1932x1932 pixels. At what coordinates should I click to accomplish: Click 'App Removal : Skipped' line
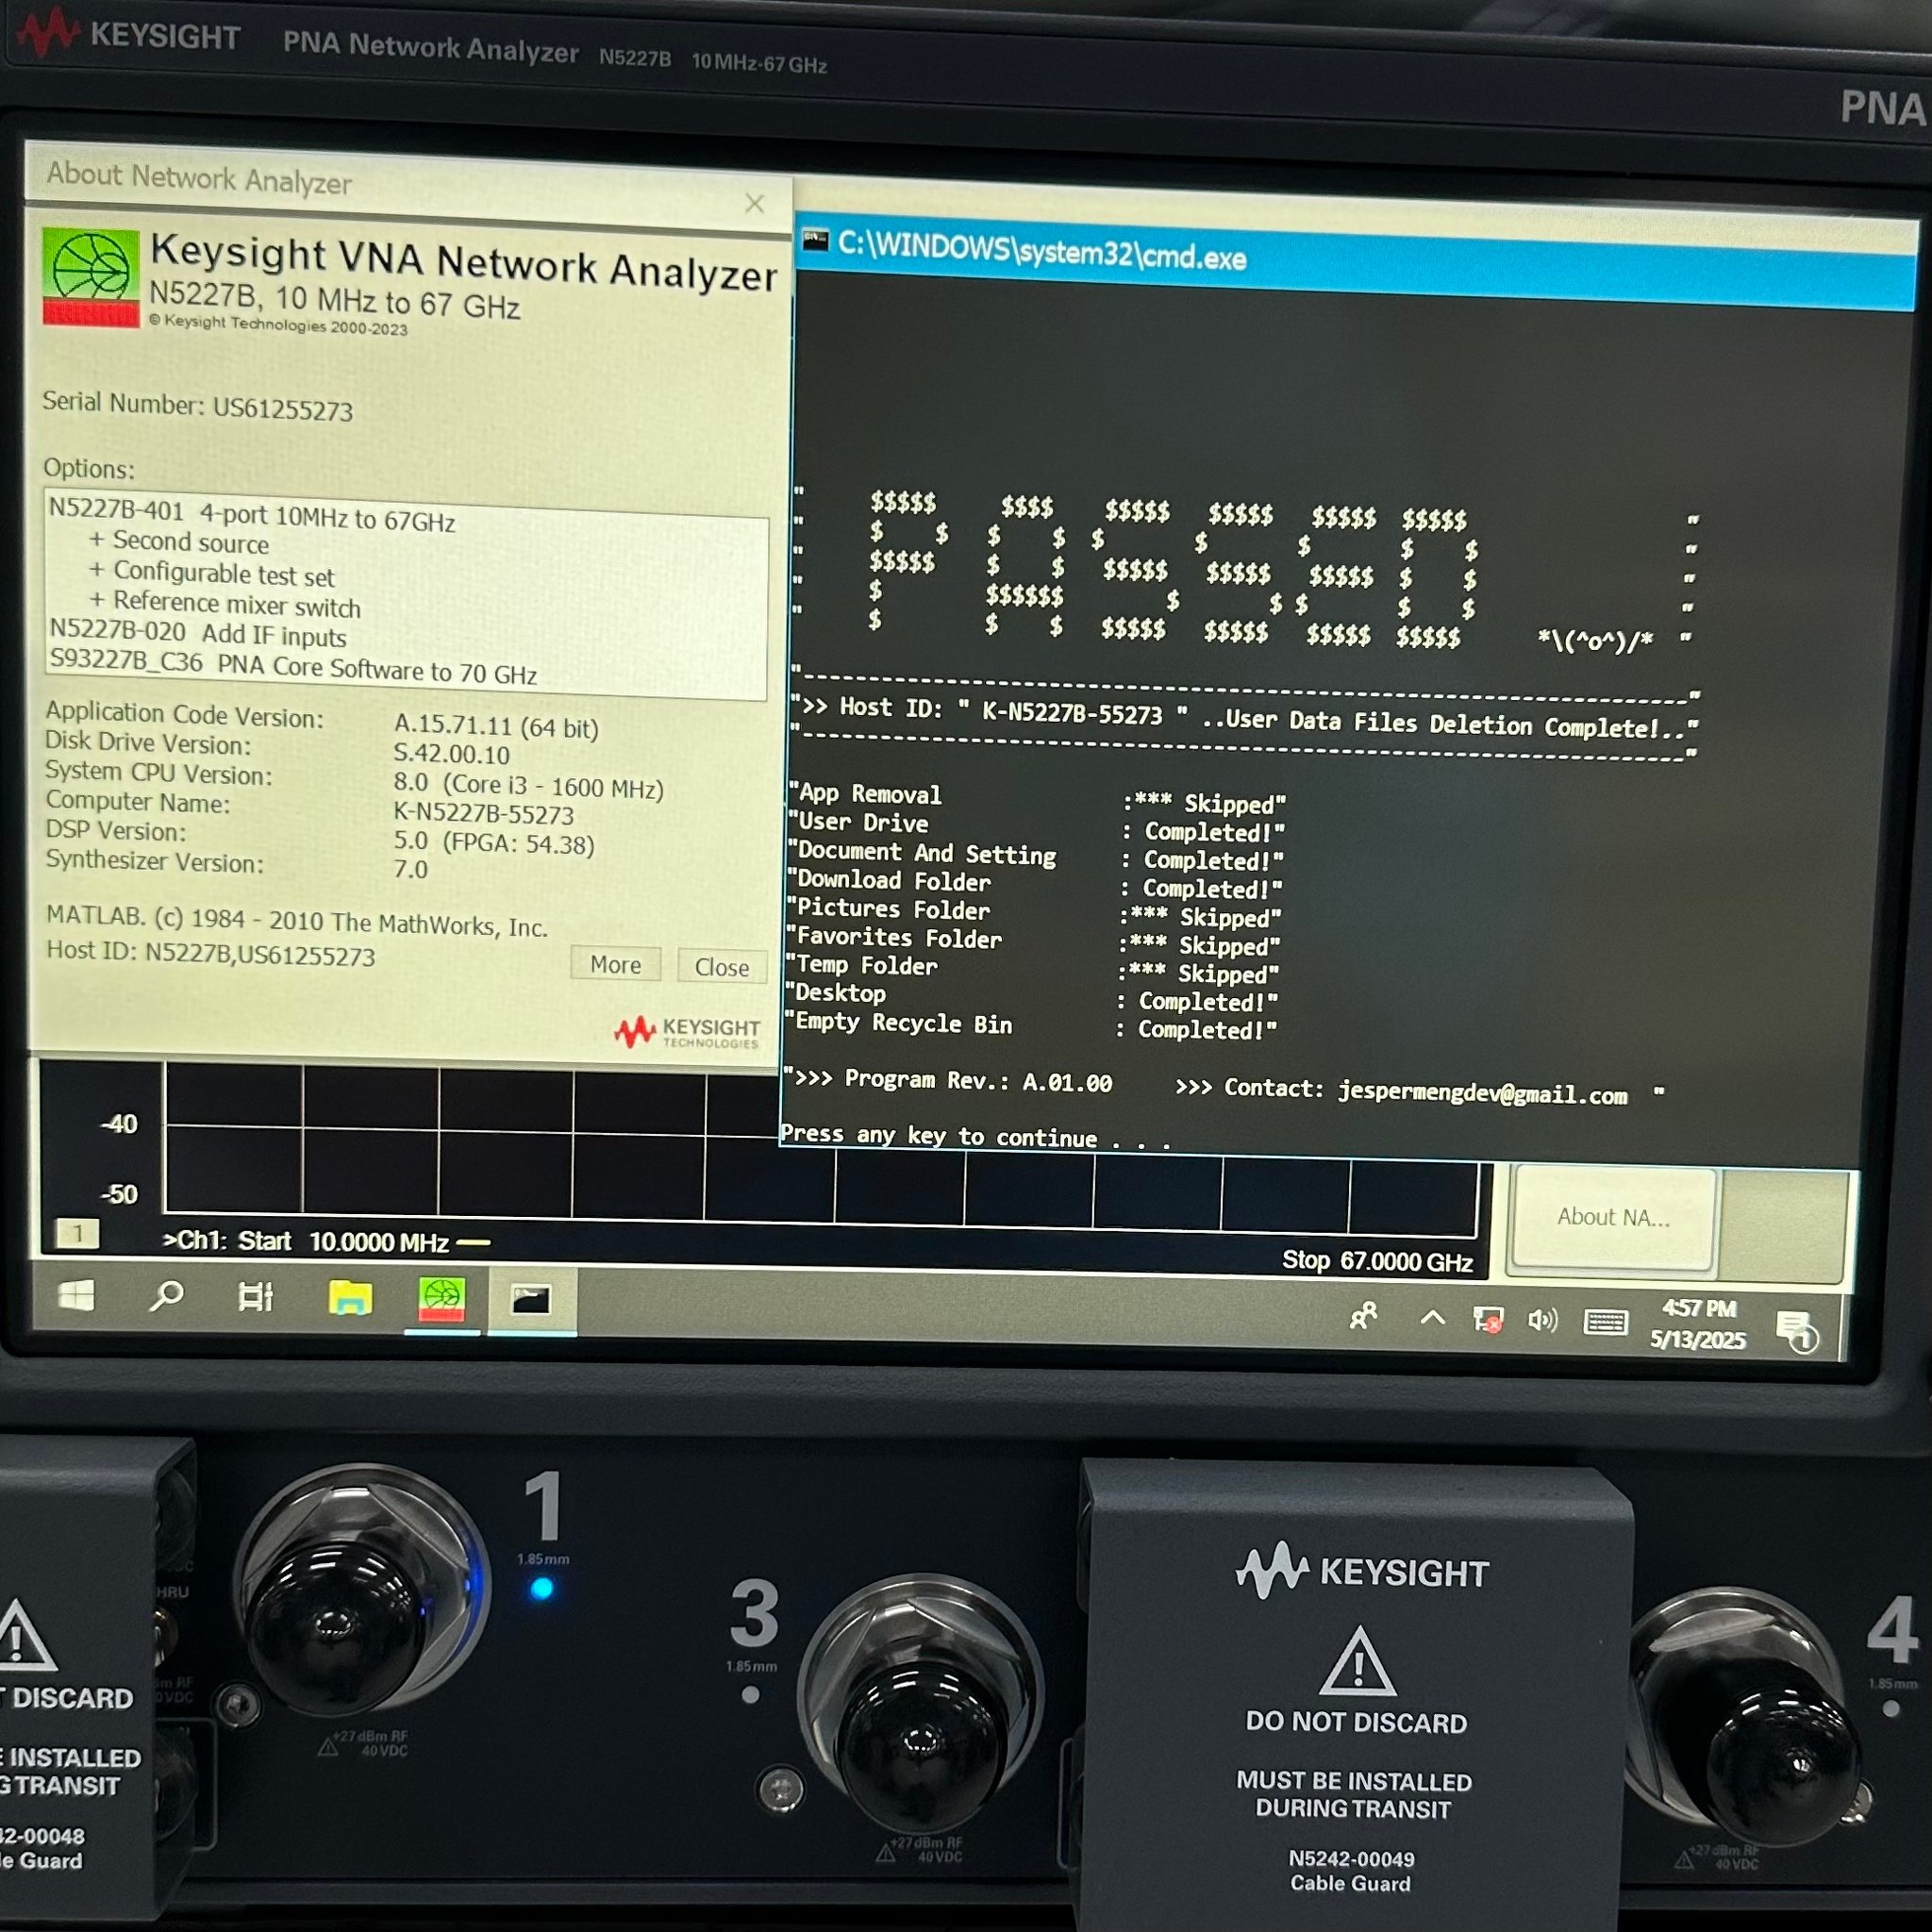1038,798
